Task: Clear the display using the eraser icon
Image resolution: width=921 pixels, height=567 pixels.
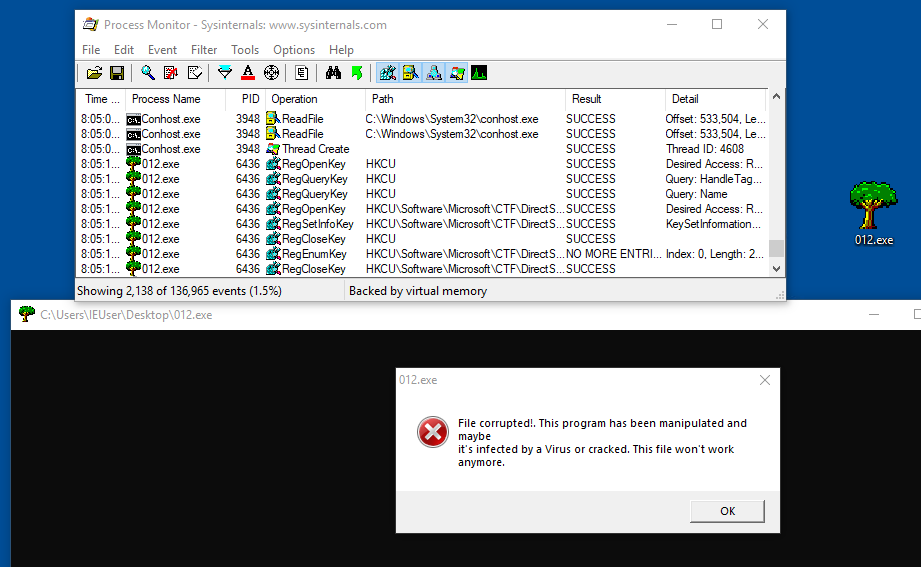Action: [194, 73]
